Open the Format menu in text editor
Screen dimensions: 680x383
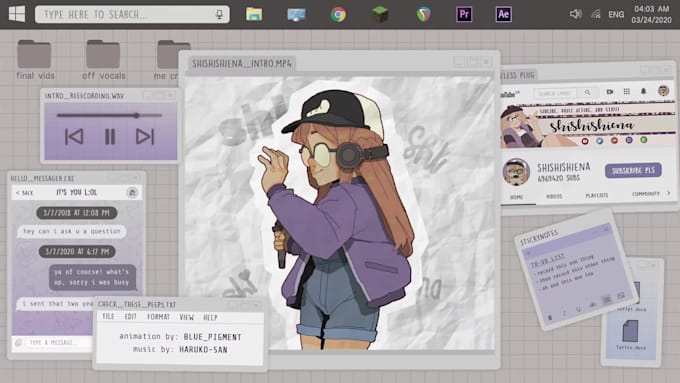[158, 317]
